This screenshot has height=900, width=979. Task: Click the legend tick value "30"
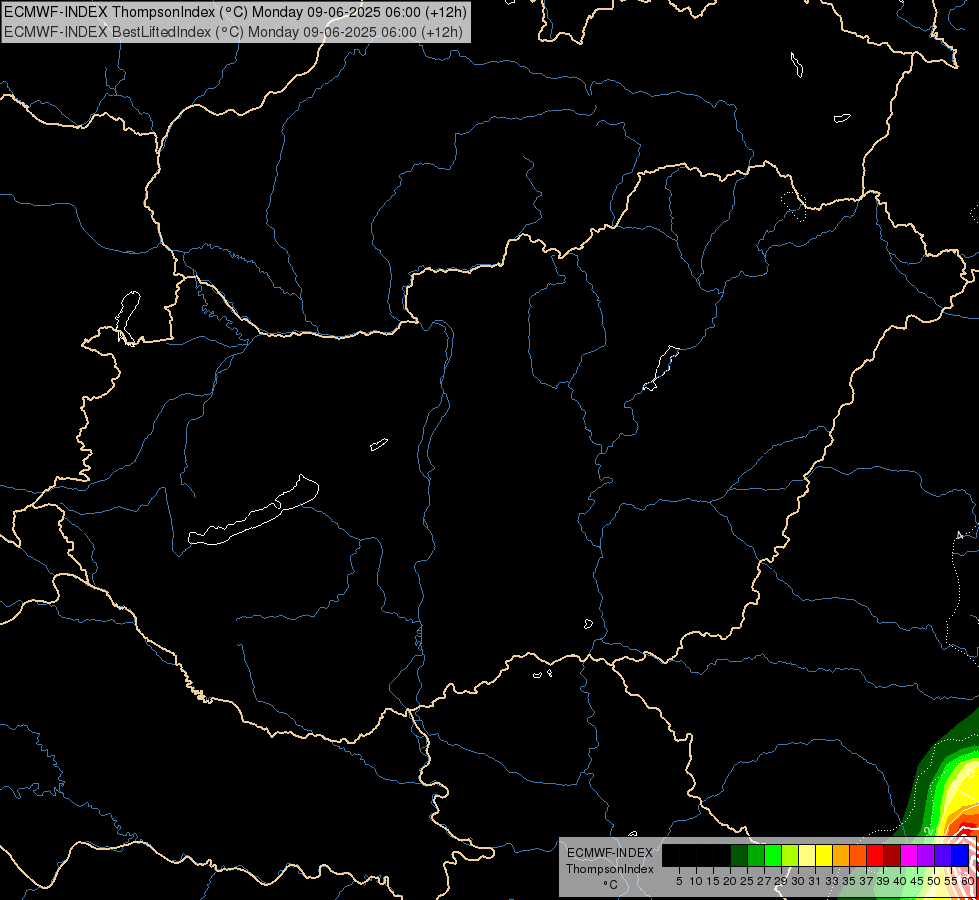[x=798, y=881]
